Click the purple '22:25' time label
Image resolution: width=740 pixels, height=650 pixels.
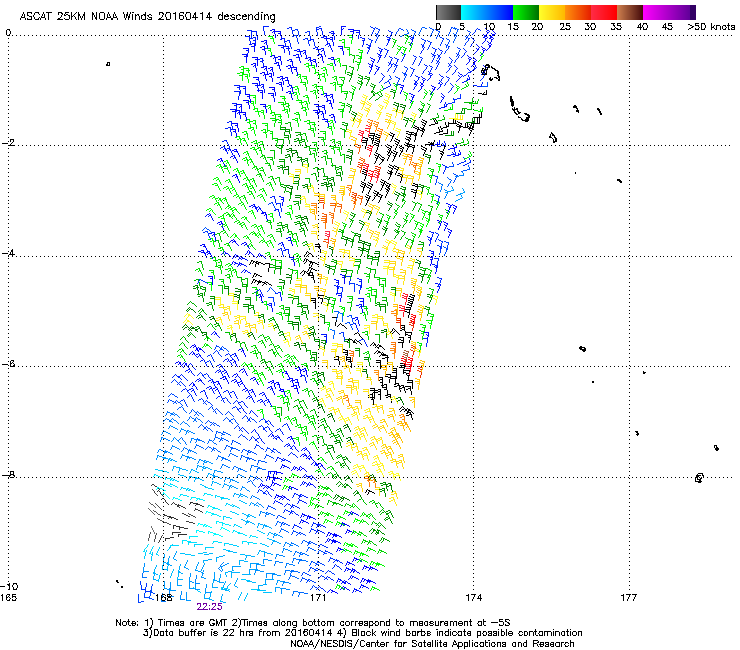[x=210, y=607]
